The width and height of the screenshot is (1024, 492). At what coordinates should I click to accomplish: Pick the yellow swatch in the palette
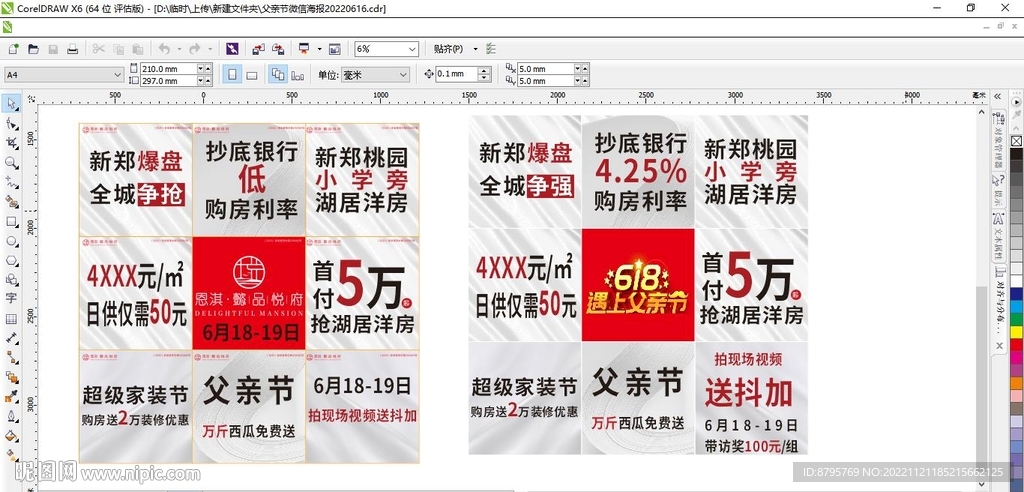[1016, 331]
